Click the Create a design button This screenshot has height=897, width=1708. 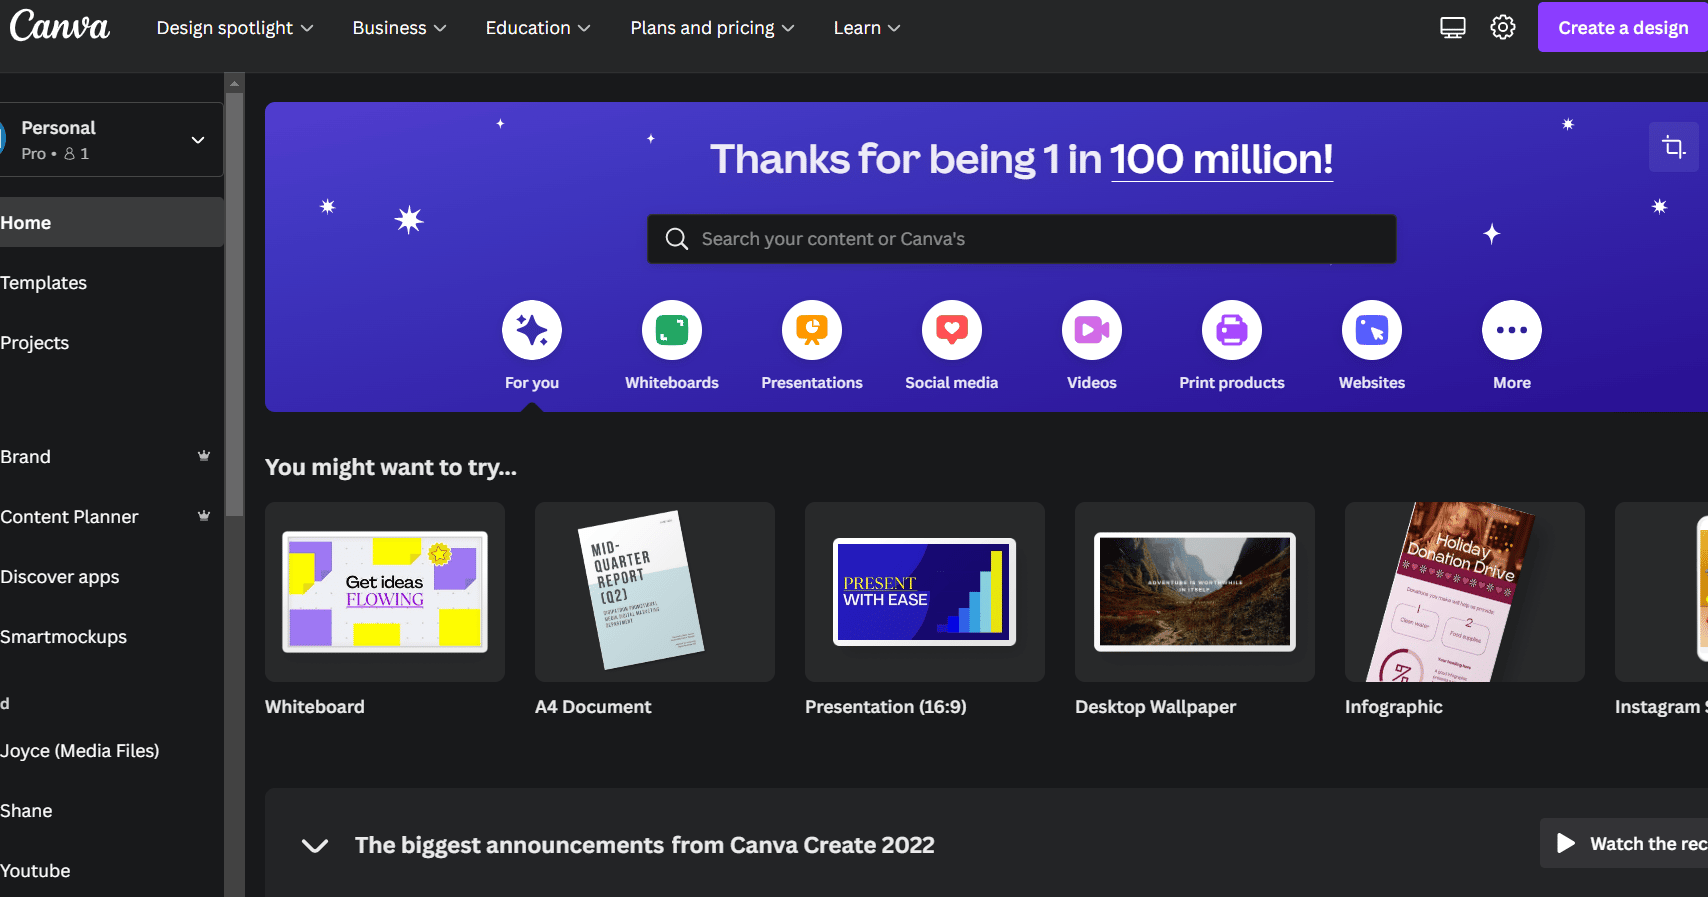pos(1623,27)
